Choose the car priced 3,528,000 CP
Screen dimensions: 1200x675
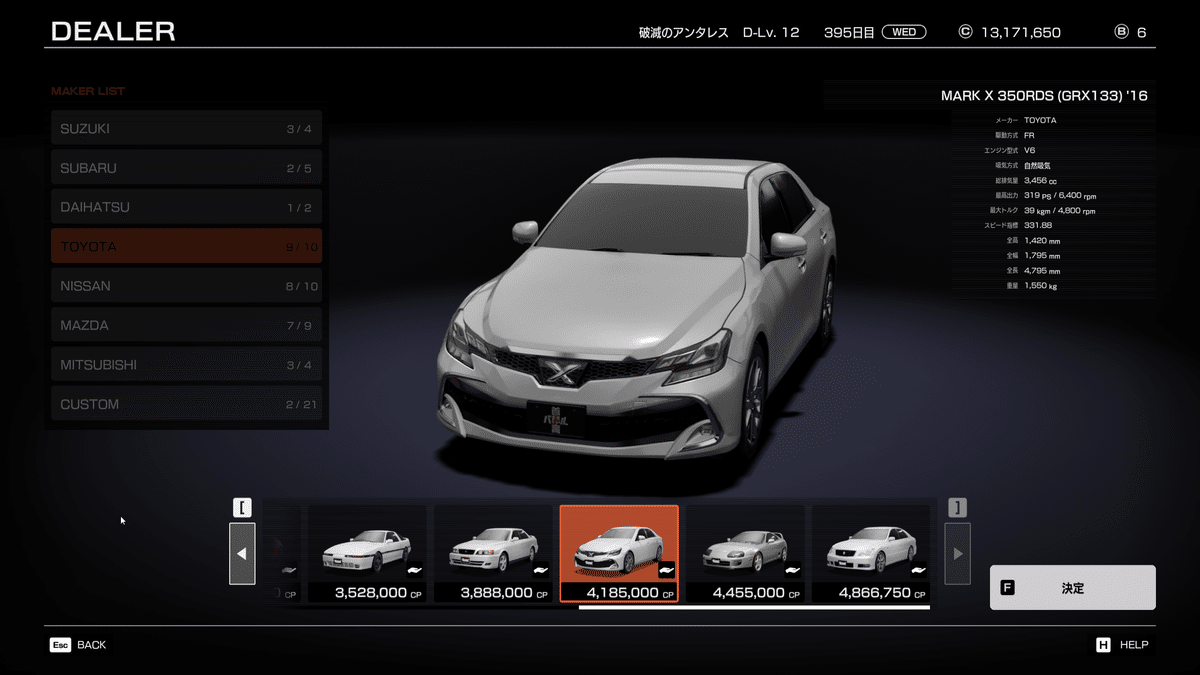point(367,553)
